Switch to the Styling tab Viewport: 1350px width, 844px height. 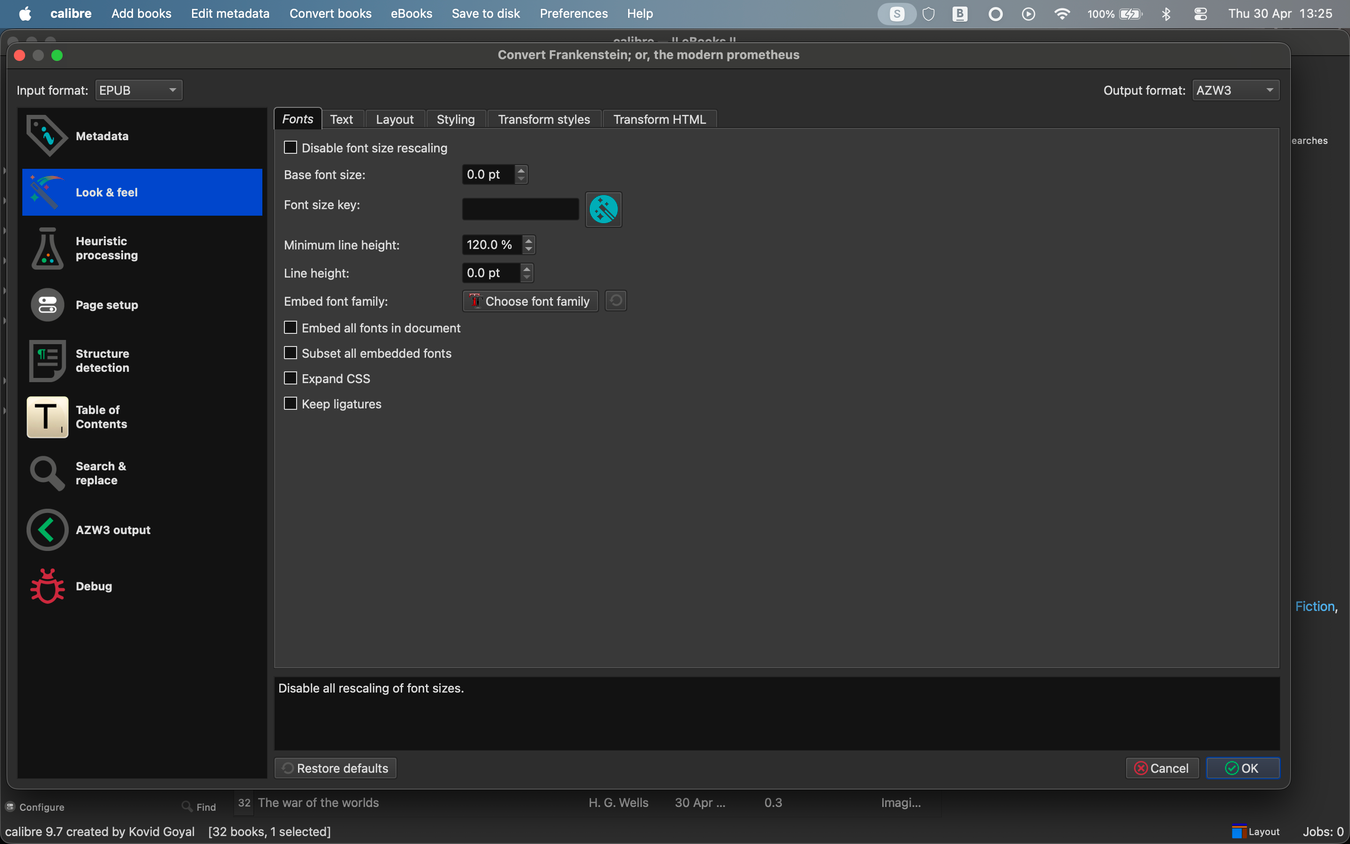(x=455, y=119)
